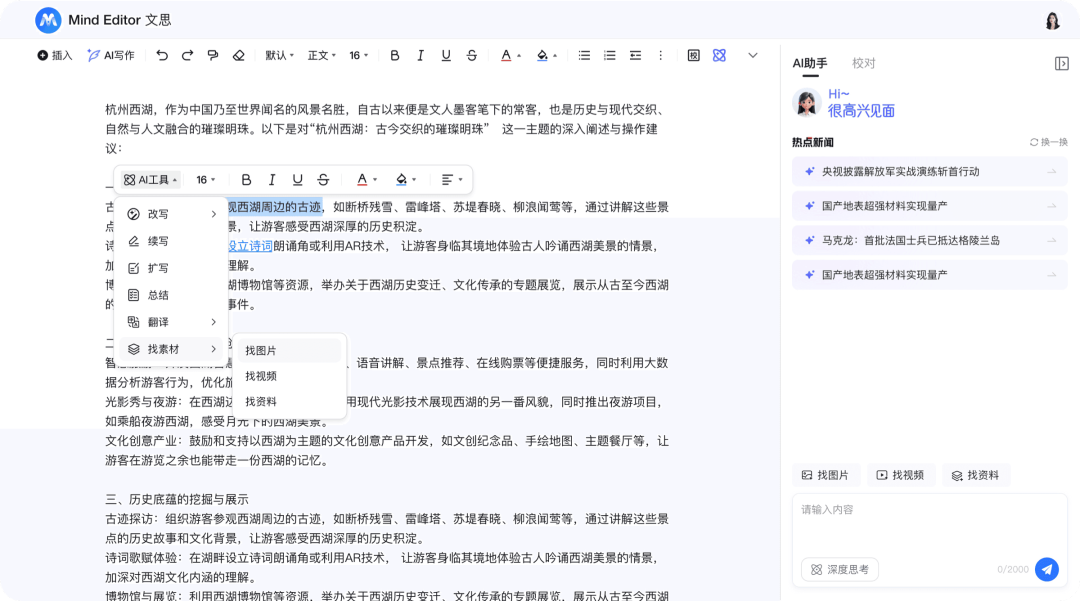Apply font color in the floating toolbar
Screen dimensions: 1080x601
tap(362, 180)
